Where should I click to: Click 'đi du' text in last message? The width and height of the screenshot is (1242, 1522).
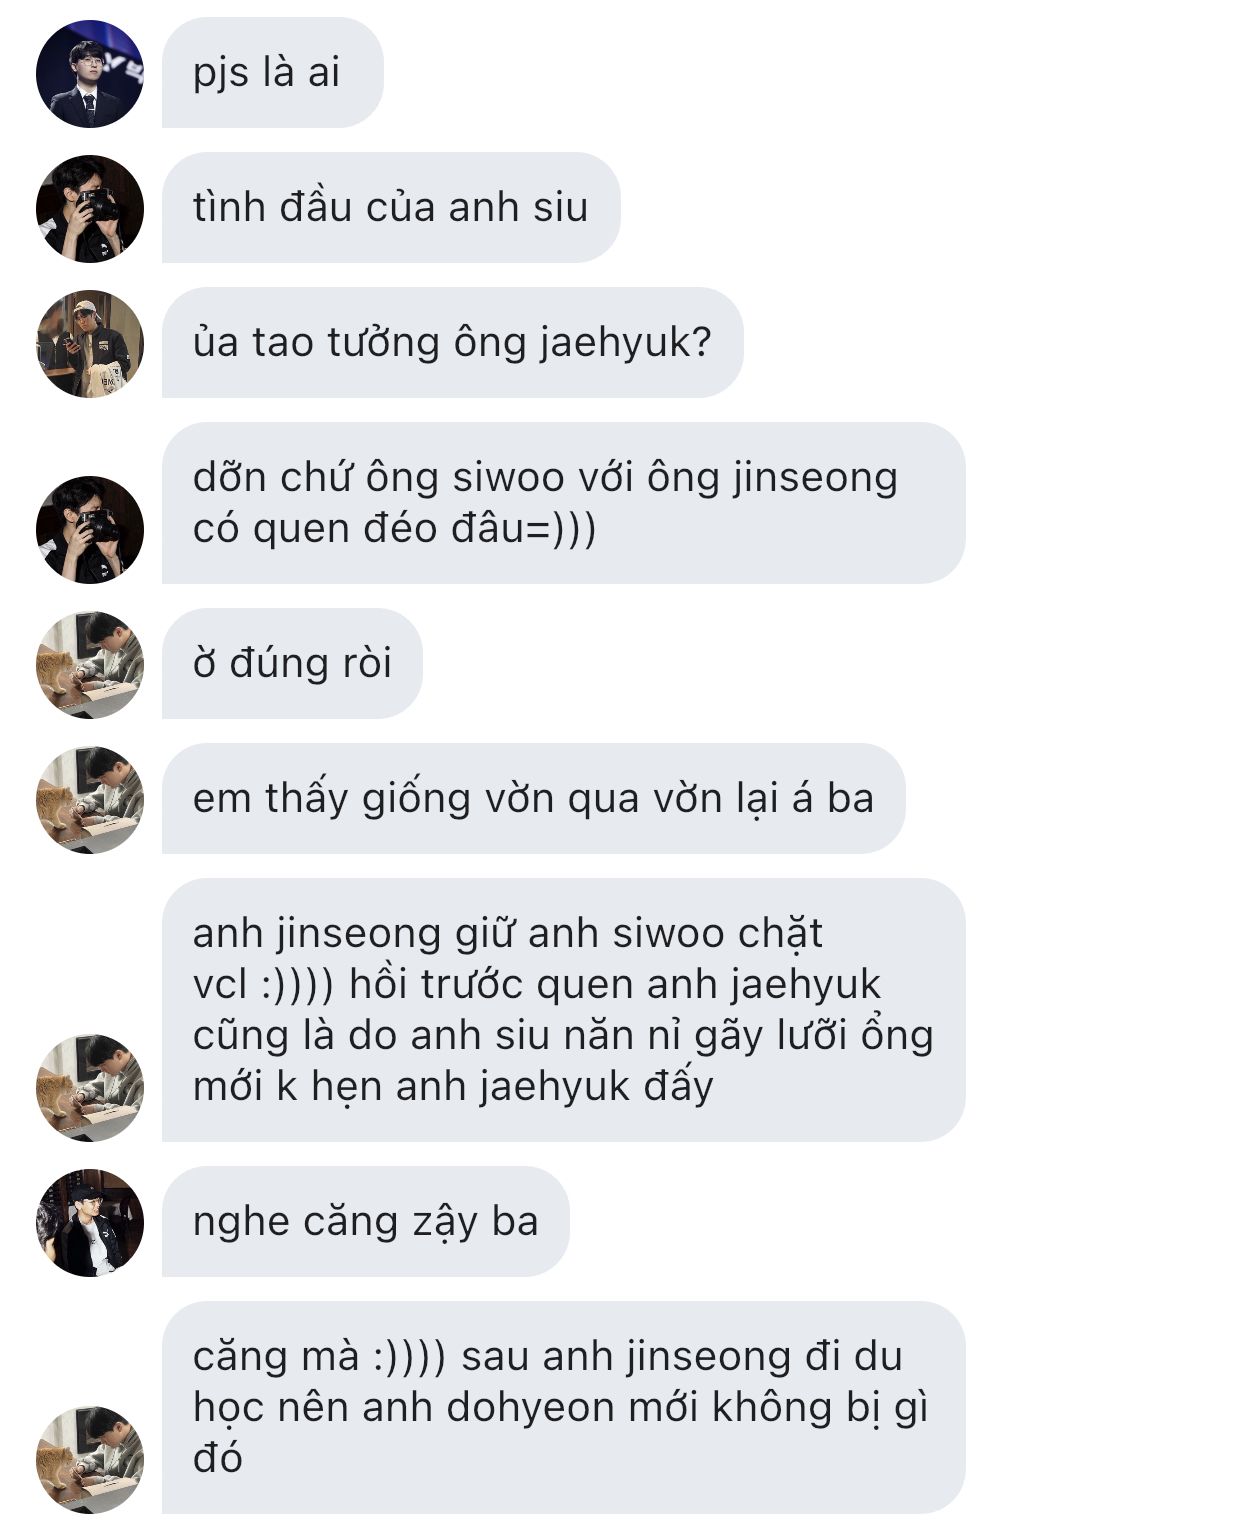[853, 1357]
